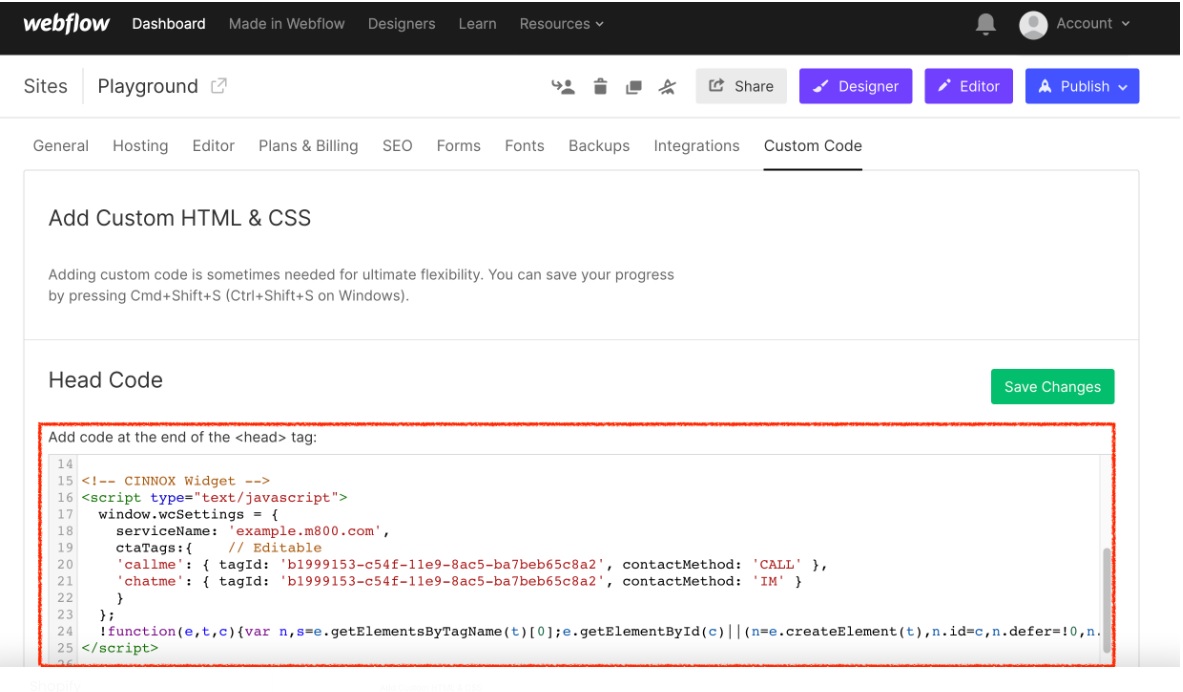The height and width of the screenshot is (692, 1183).
Task: Open the Designer
Action: click(x=855, y=86)
